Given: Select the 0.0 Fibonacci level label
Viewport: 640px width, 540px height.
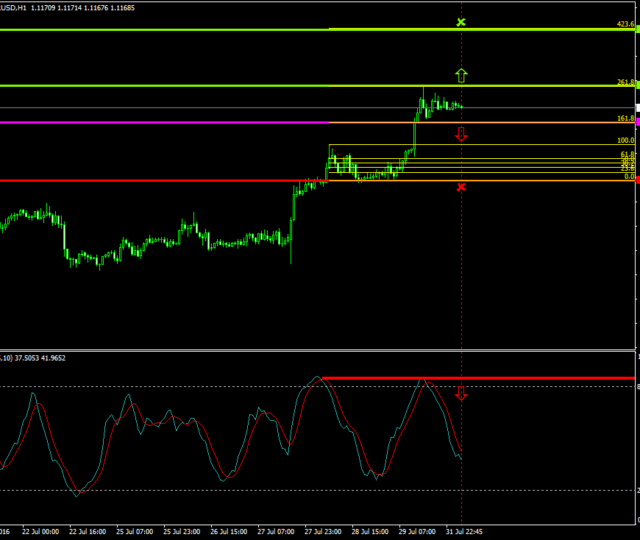Looking at the screenshot, I should [629, 176].
